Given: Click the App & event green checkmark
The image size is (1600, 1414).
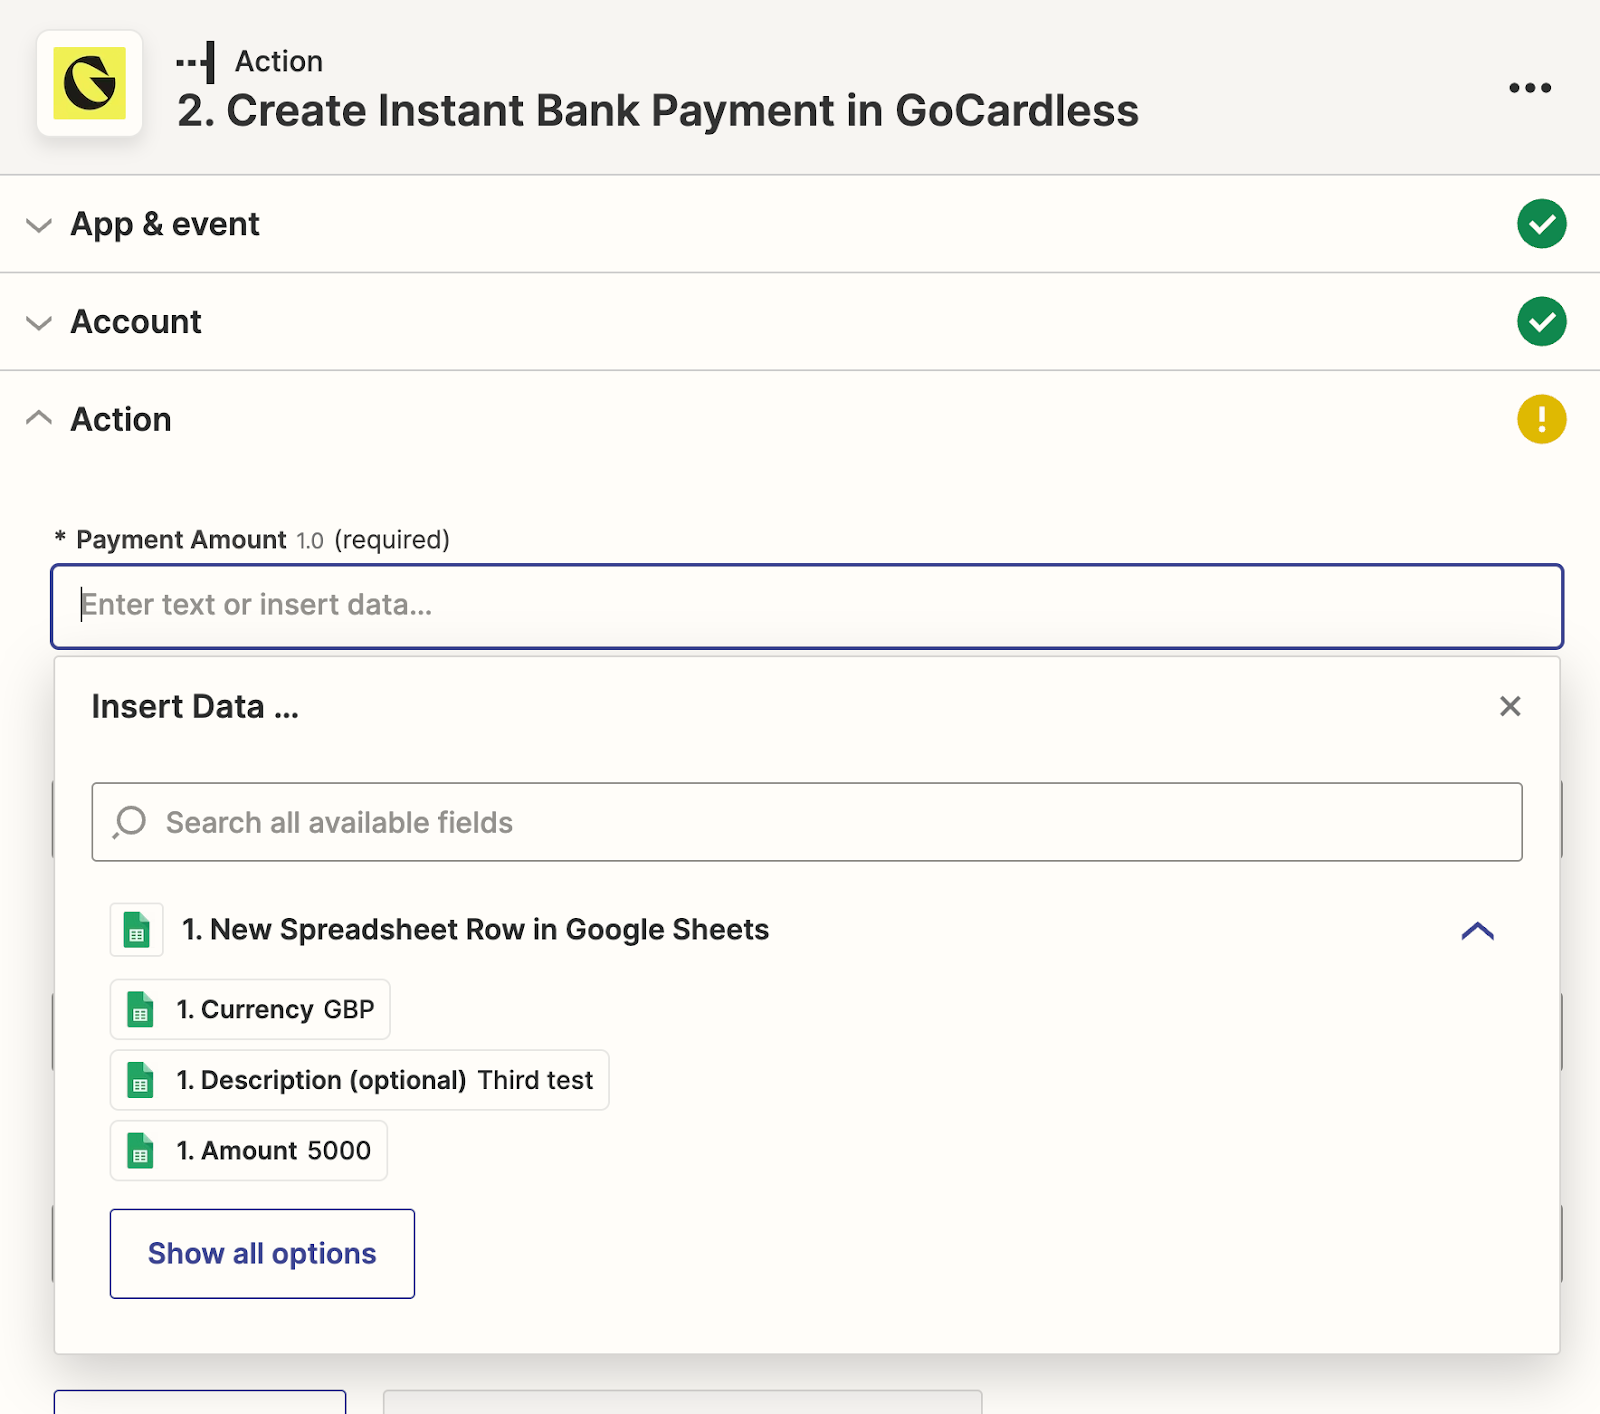Looking at the screenshot, I should point(1540,224).
